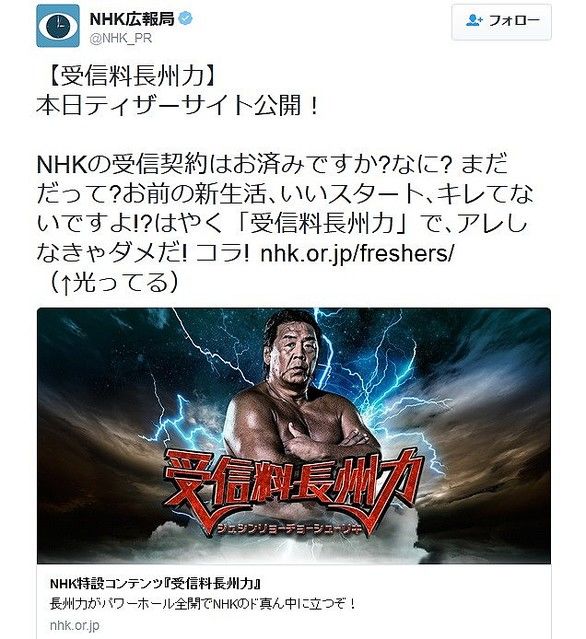
Task: Click the red 受信料長州力 logo graphic
Action: tap(291, 485)
